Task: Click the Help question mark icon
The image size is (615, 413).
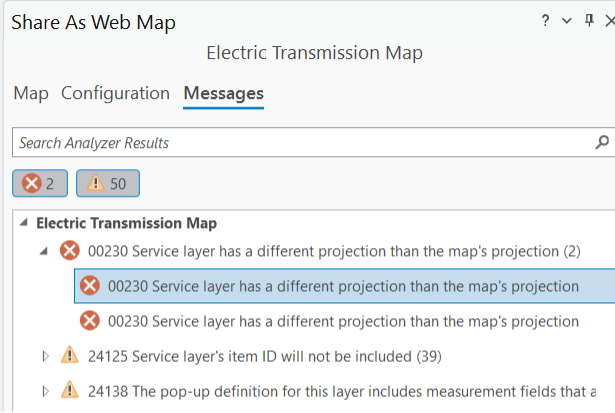Action: tap(546, 21)
